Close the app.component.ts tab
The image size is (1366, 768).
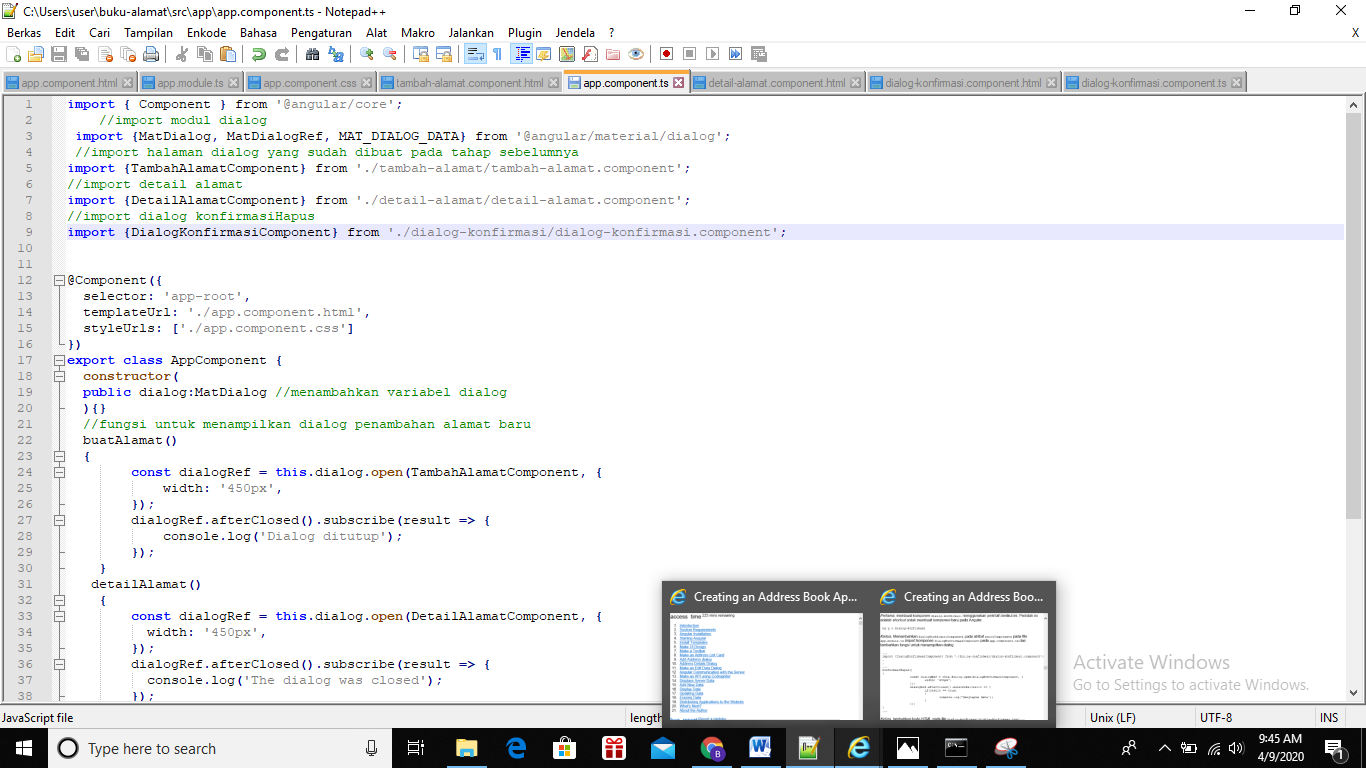pos(679,83)
